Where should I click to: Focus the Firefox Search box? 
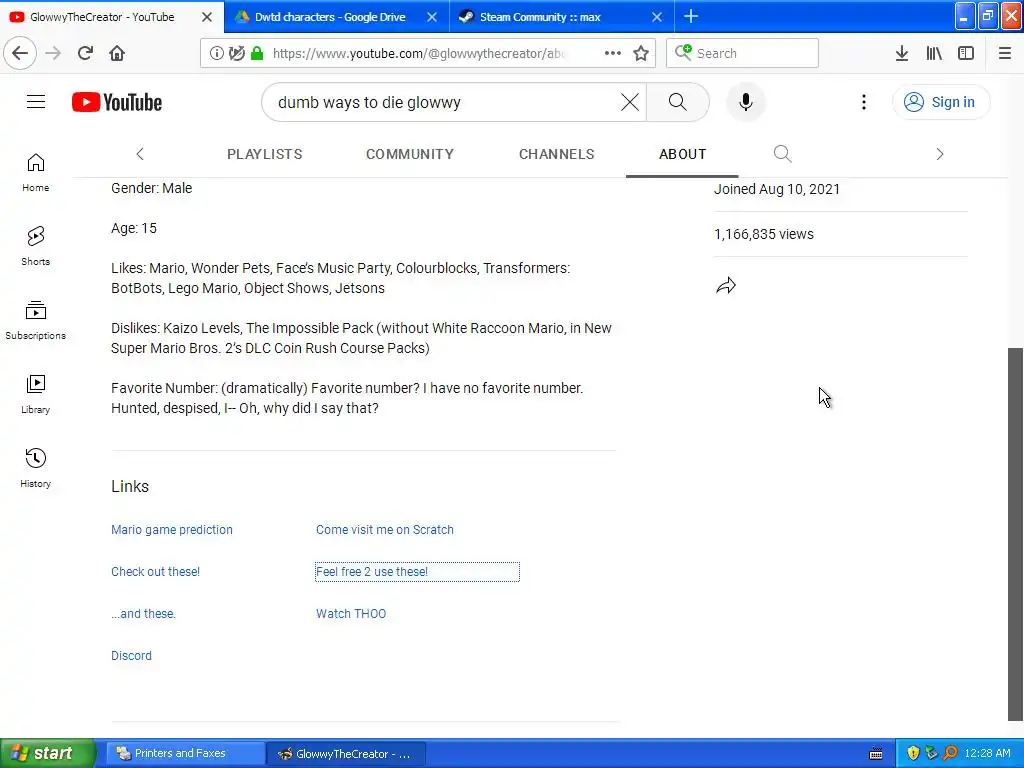click(x=743, y=53)
